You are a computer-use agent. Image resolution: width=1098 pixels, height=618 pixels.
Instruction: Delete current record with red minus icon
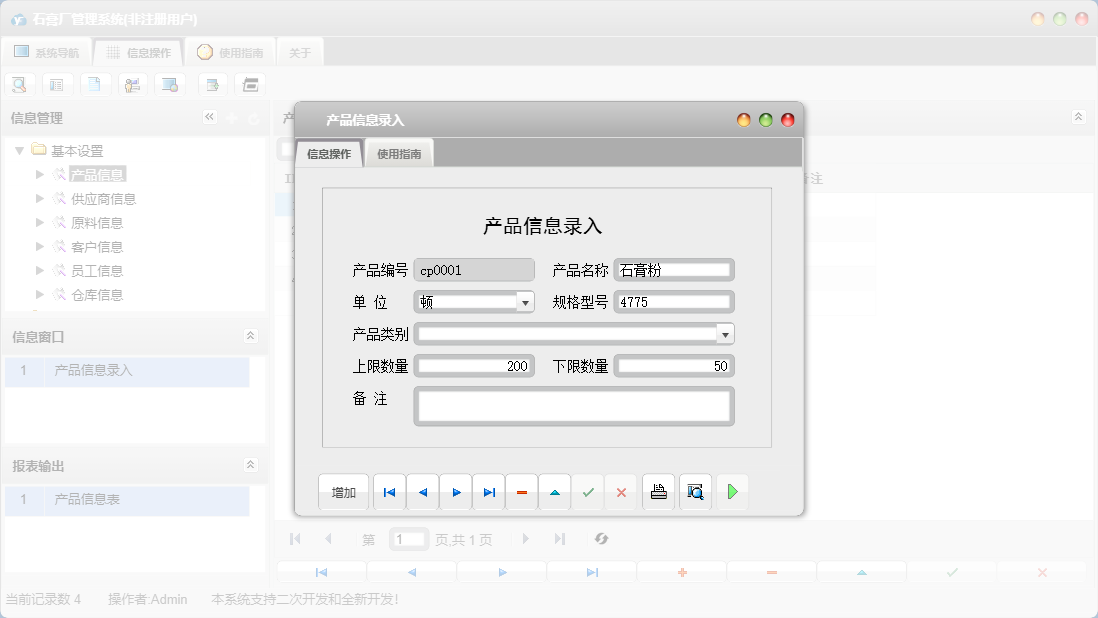[521, 491]
